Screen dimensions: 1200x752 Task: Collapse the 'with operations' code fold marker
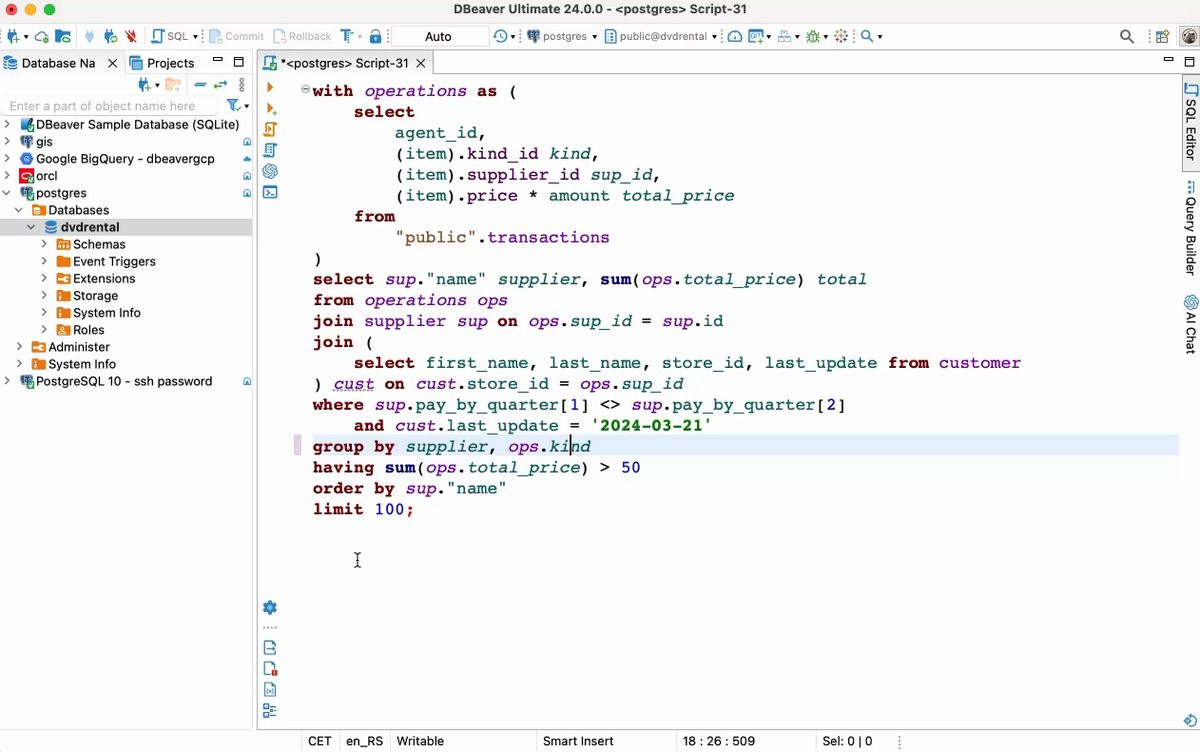point(305,90)
